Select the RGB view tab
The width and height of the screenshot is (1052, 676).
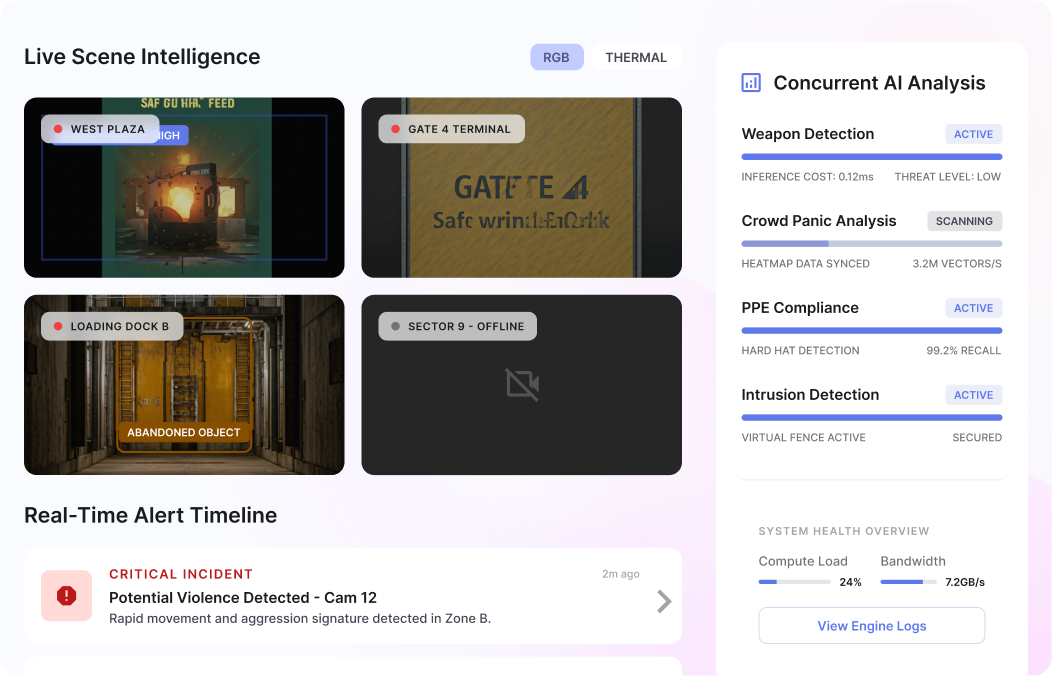click(x=557, y=57)
